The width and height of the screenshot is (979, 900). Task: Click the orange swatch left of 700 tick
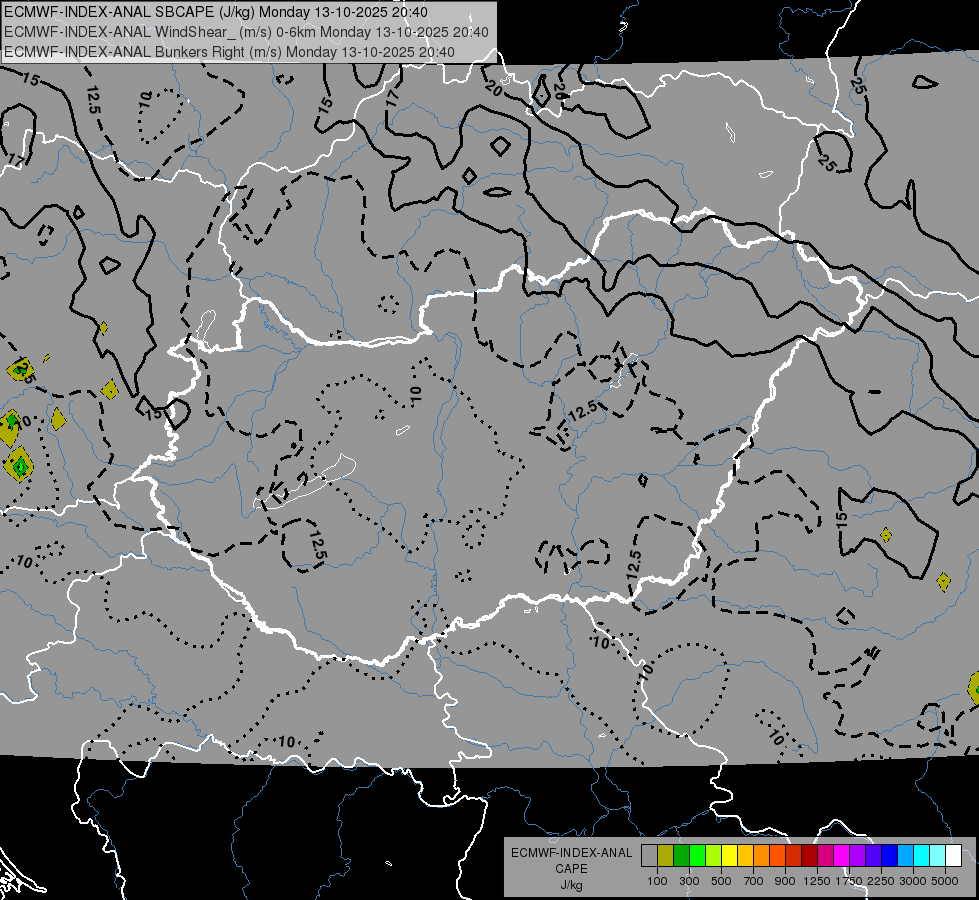[761, 856]
